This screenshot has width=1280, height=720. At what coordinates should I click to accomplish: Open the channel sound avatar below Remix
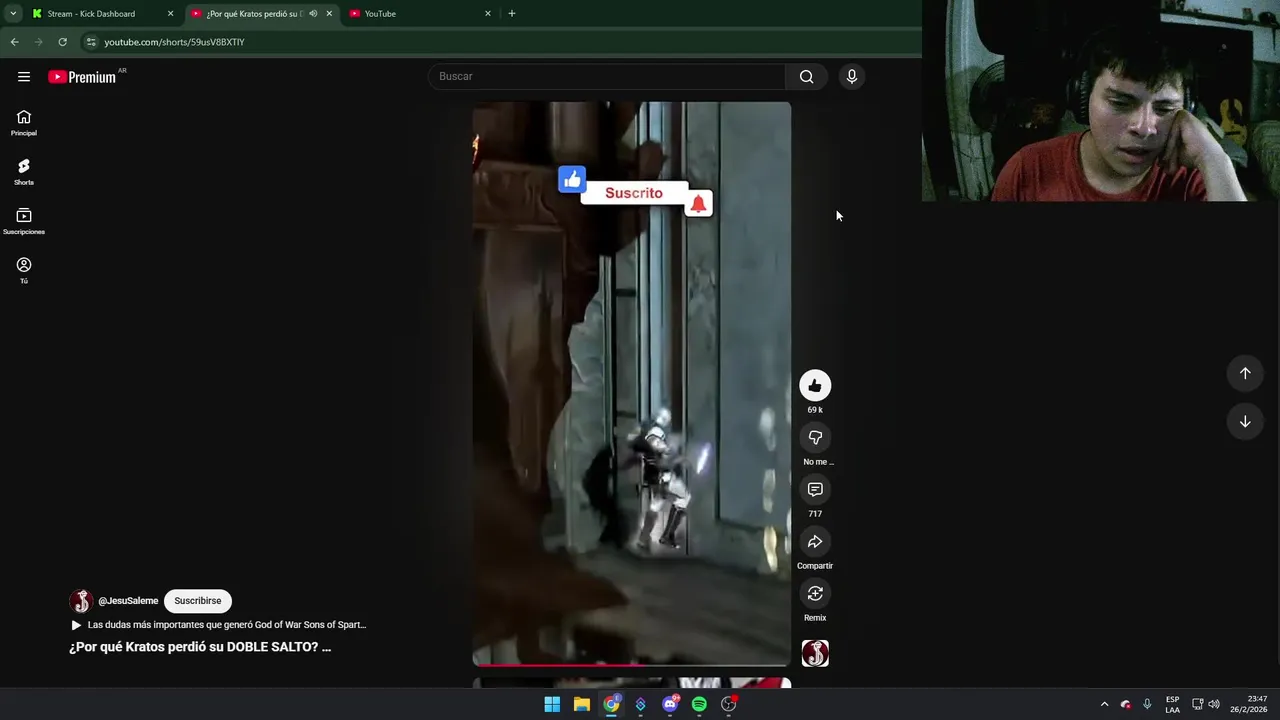(x=815, y=653)
